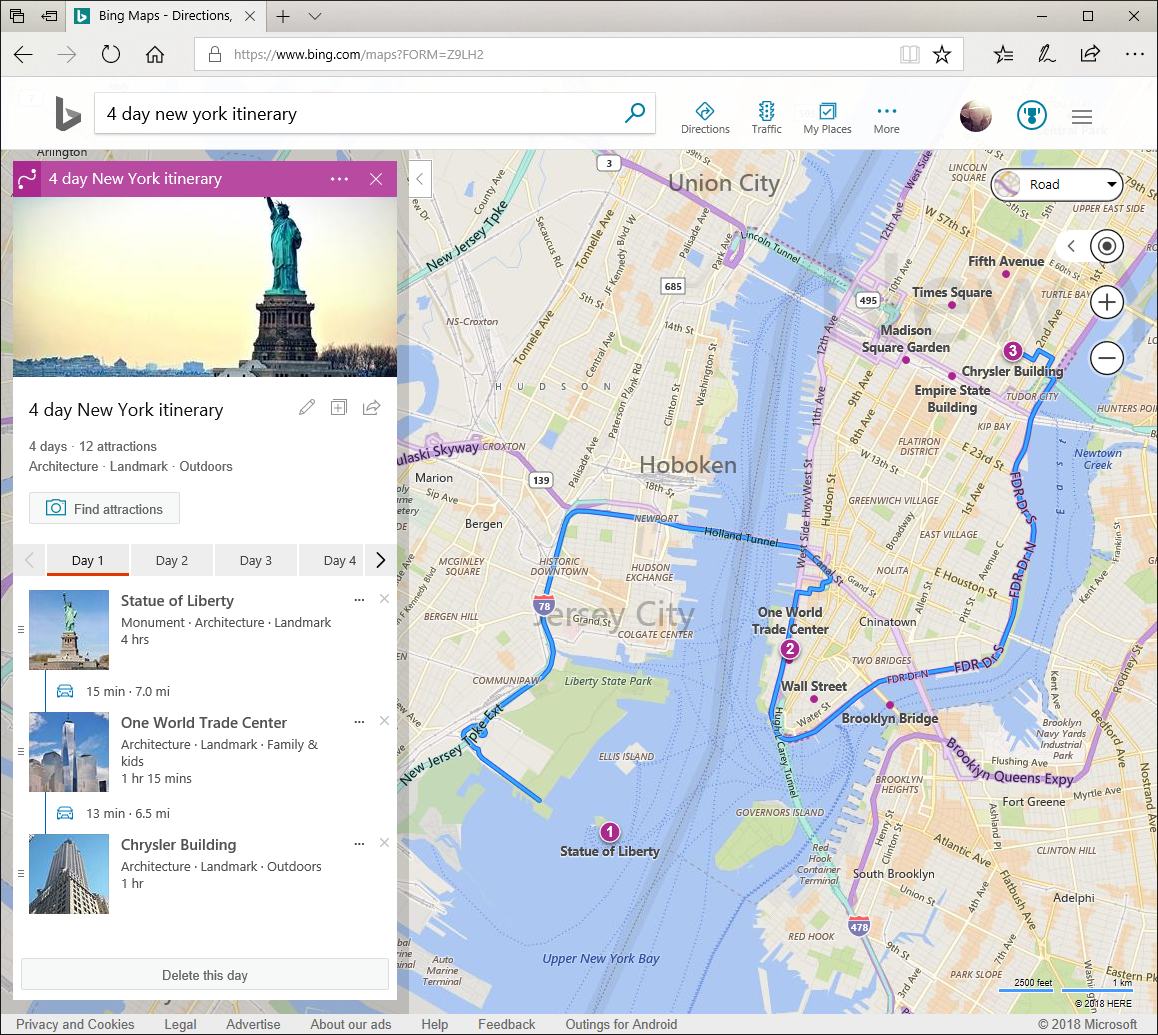Share the itinerary
1158x1035 pixels.
click(x=371, y=407)
